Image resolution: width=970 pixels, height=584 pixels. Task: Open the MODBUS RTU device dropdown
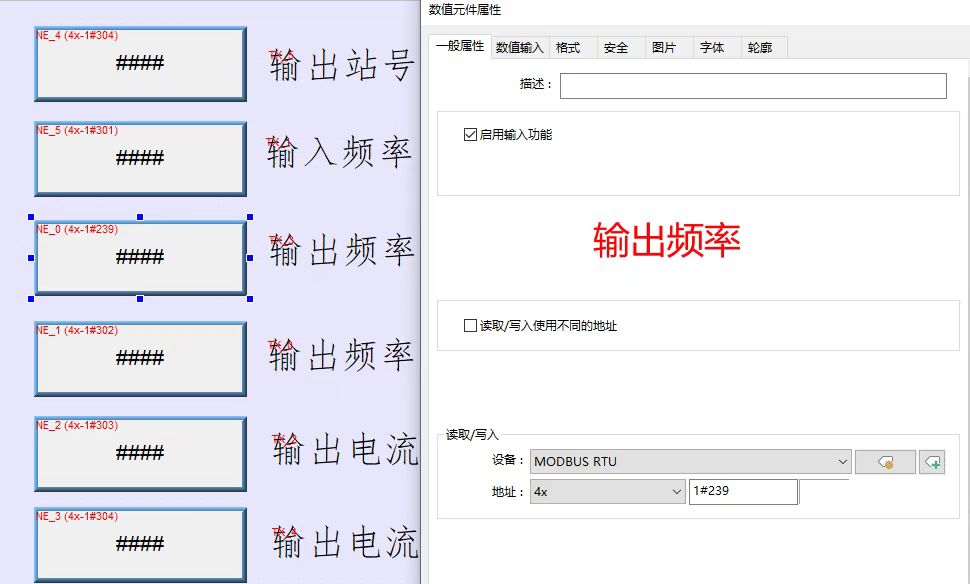tap(841, 461)
